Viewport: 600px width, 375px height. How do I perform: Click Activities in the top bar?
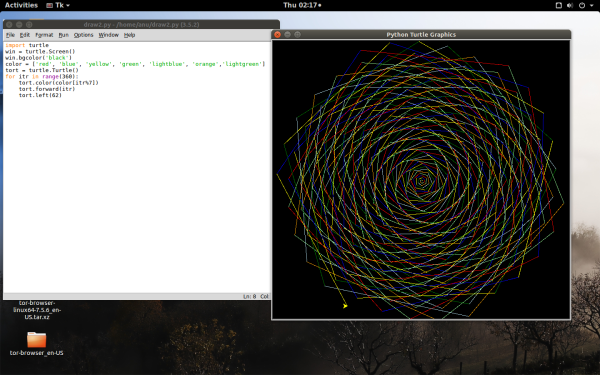pos(21,5)
